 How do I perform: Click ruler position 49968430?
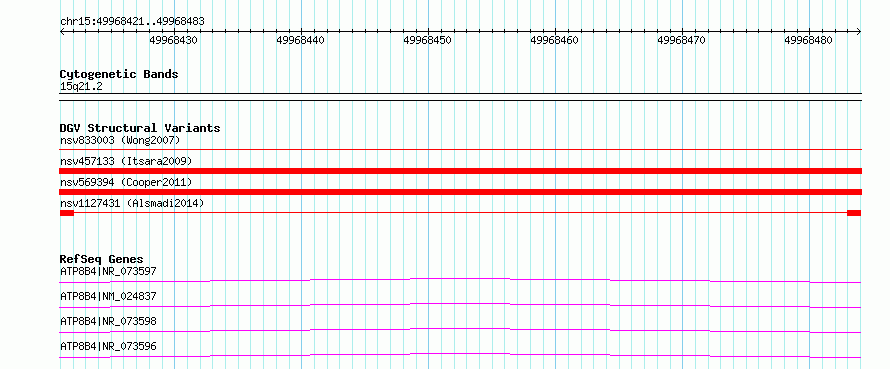pyautogui.click(x=173, y=40)
